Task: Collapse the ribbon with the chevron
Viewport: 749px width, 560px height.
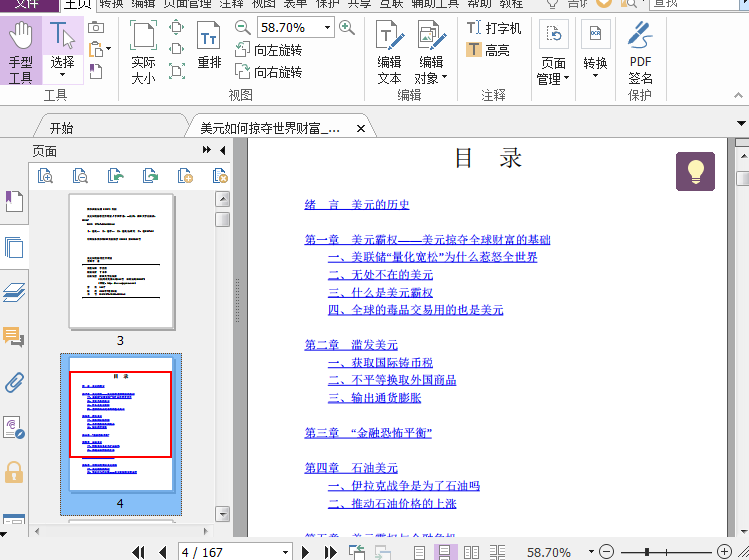Action: (x=738, y=95)
